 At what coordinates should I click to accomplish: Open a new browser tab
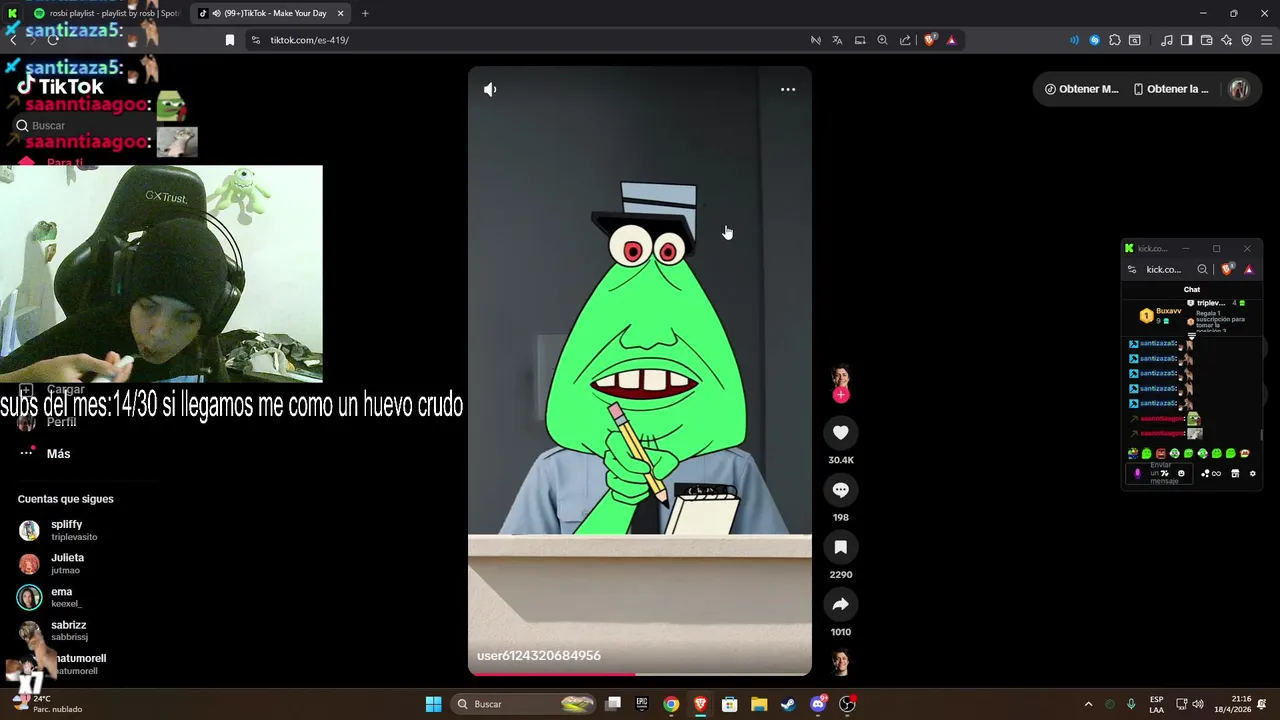[365, 13]
